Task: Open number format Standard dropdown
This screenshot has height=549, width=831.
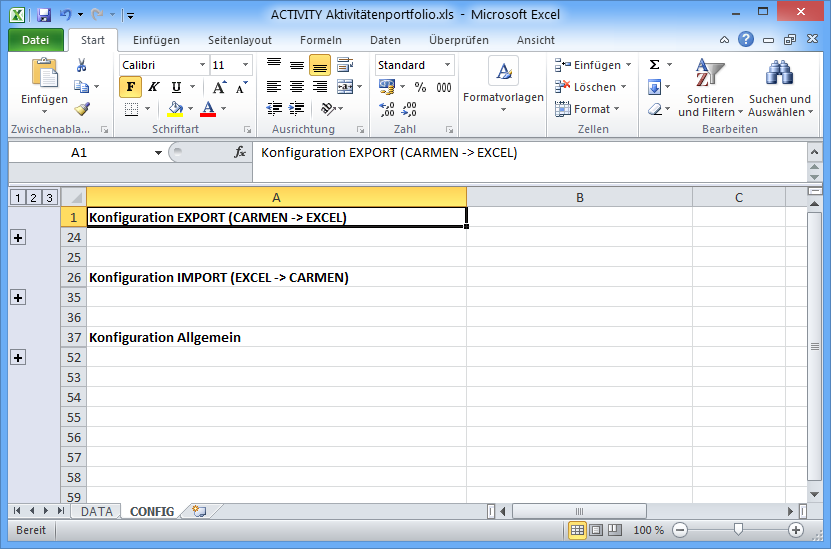Action: 447,65
